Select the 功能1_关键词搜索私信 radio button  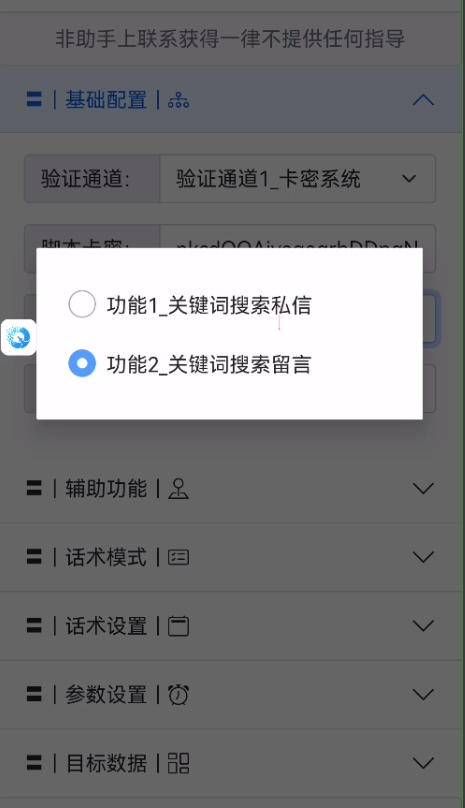[82, 304]
